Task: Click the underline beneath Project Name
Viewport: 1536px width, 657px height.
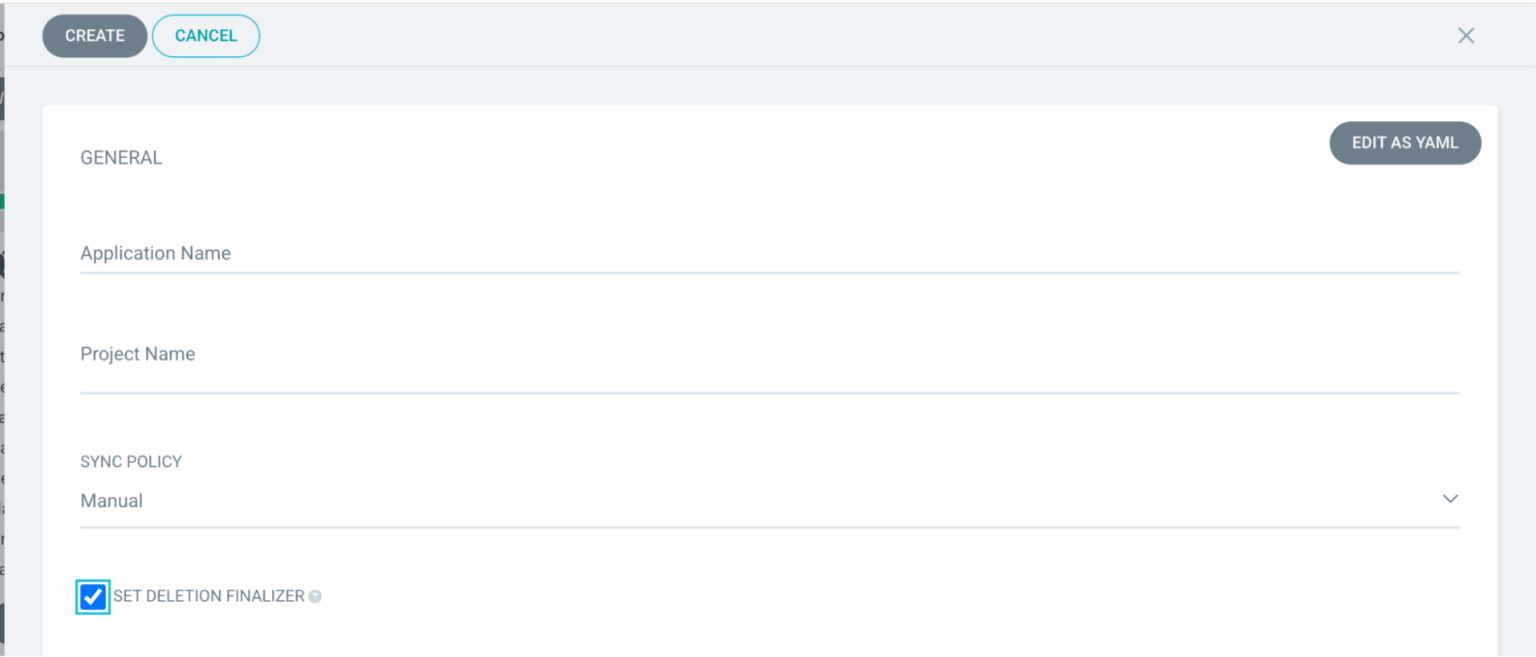Action: click(x=768, y=392)
